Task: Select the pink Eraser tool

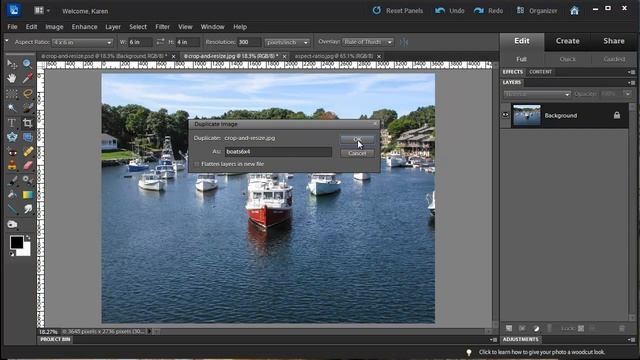Action: (x=27, y=165)
